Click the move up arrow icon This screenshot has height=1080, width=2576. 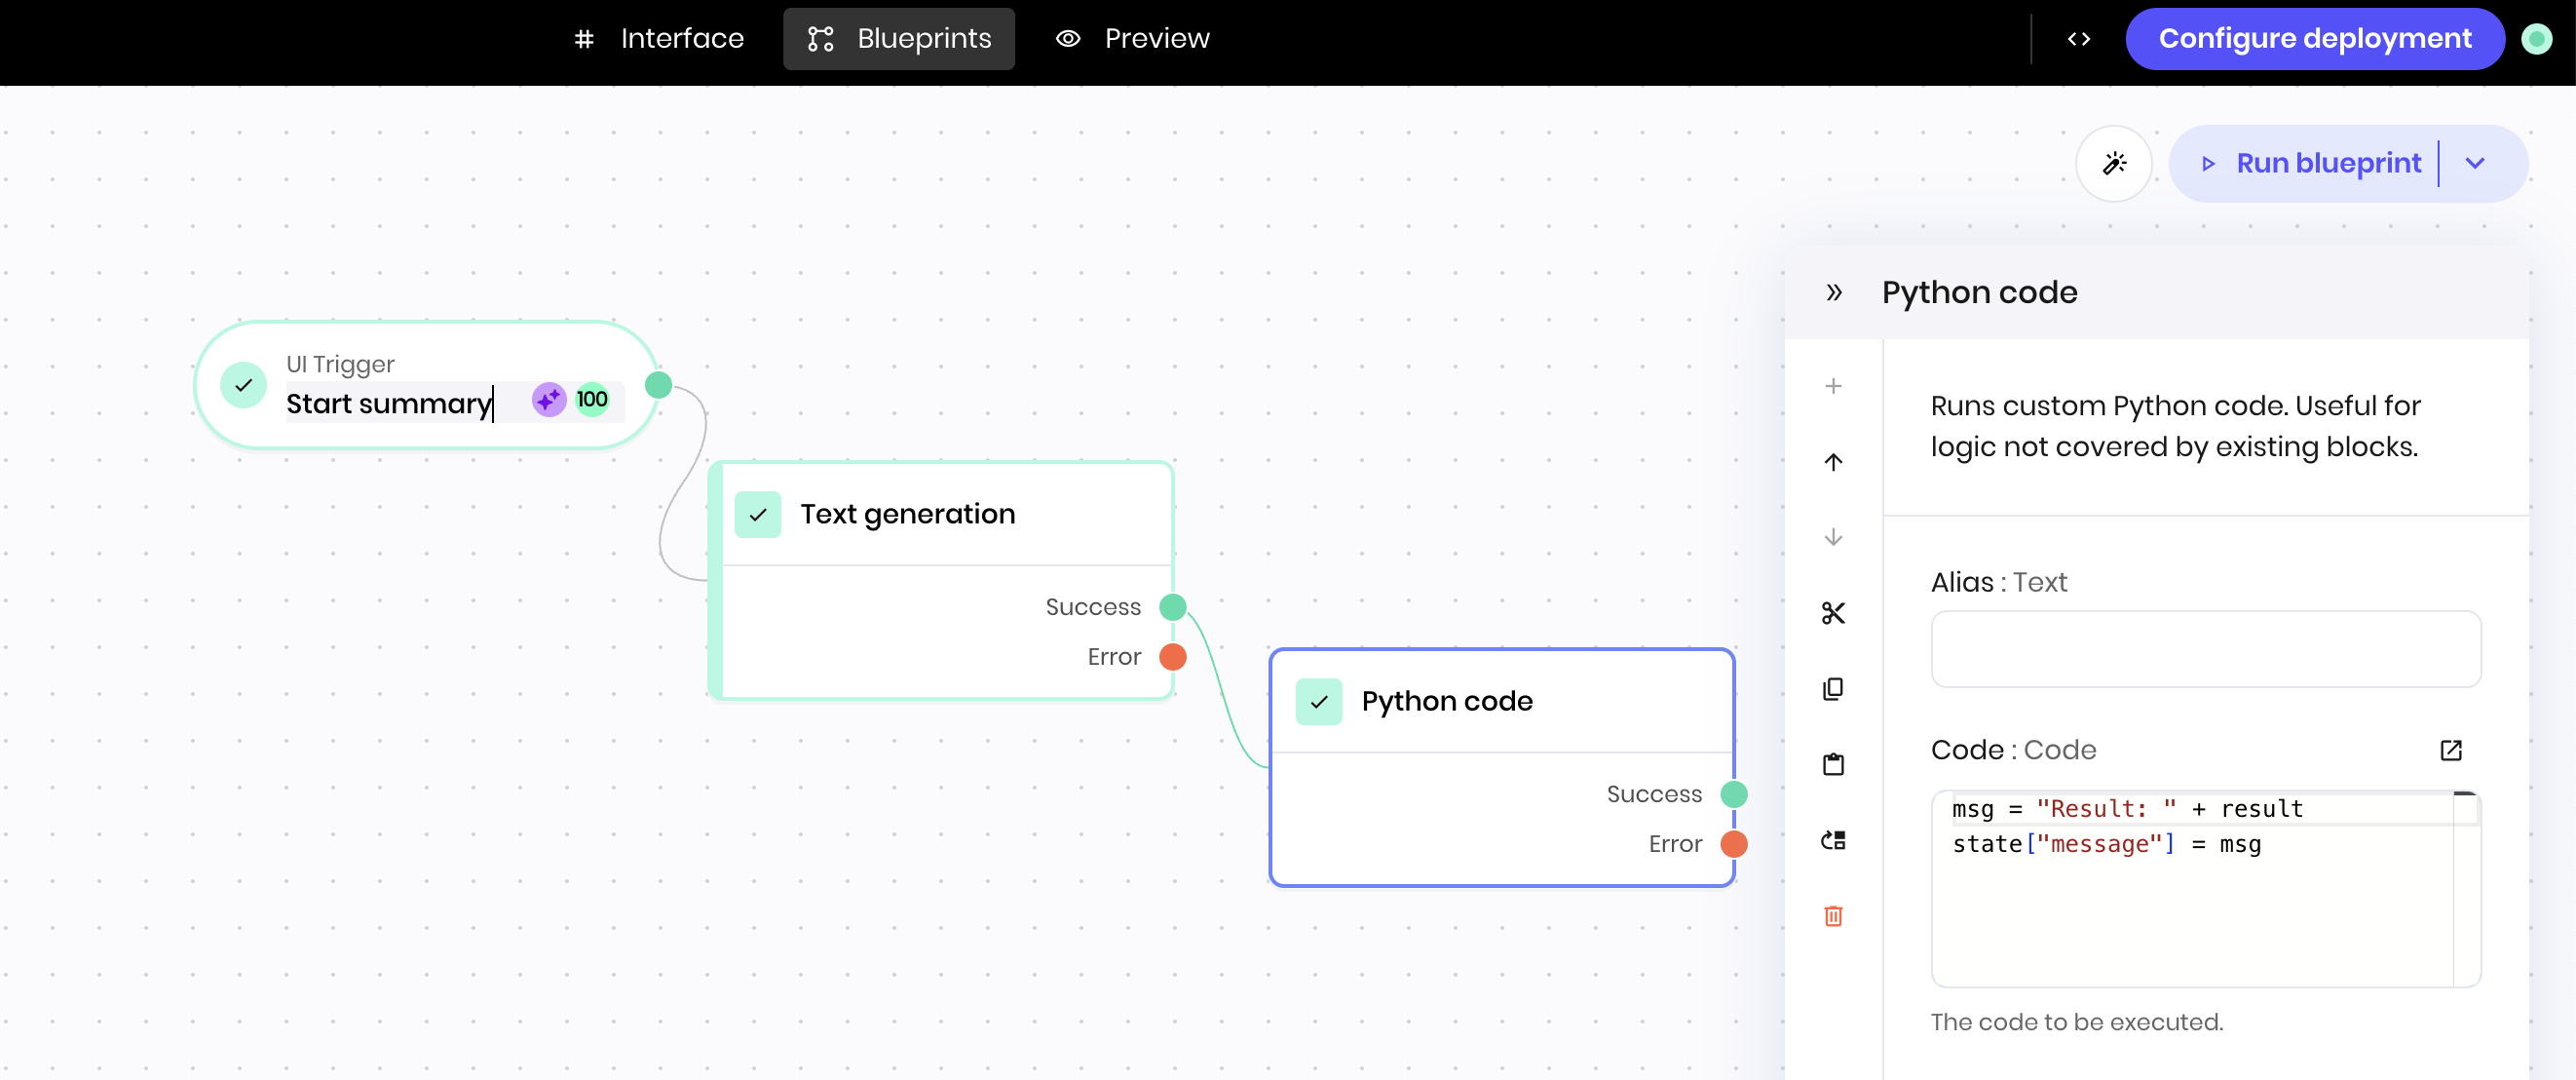[x=1832, y=462]
